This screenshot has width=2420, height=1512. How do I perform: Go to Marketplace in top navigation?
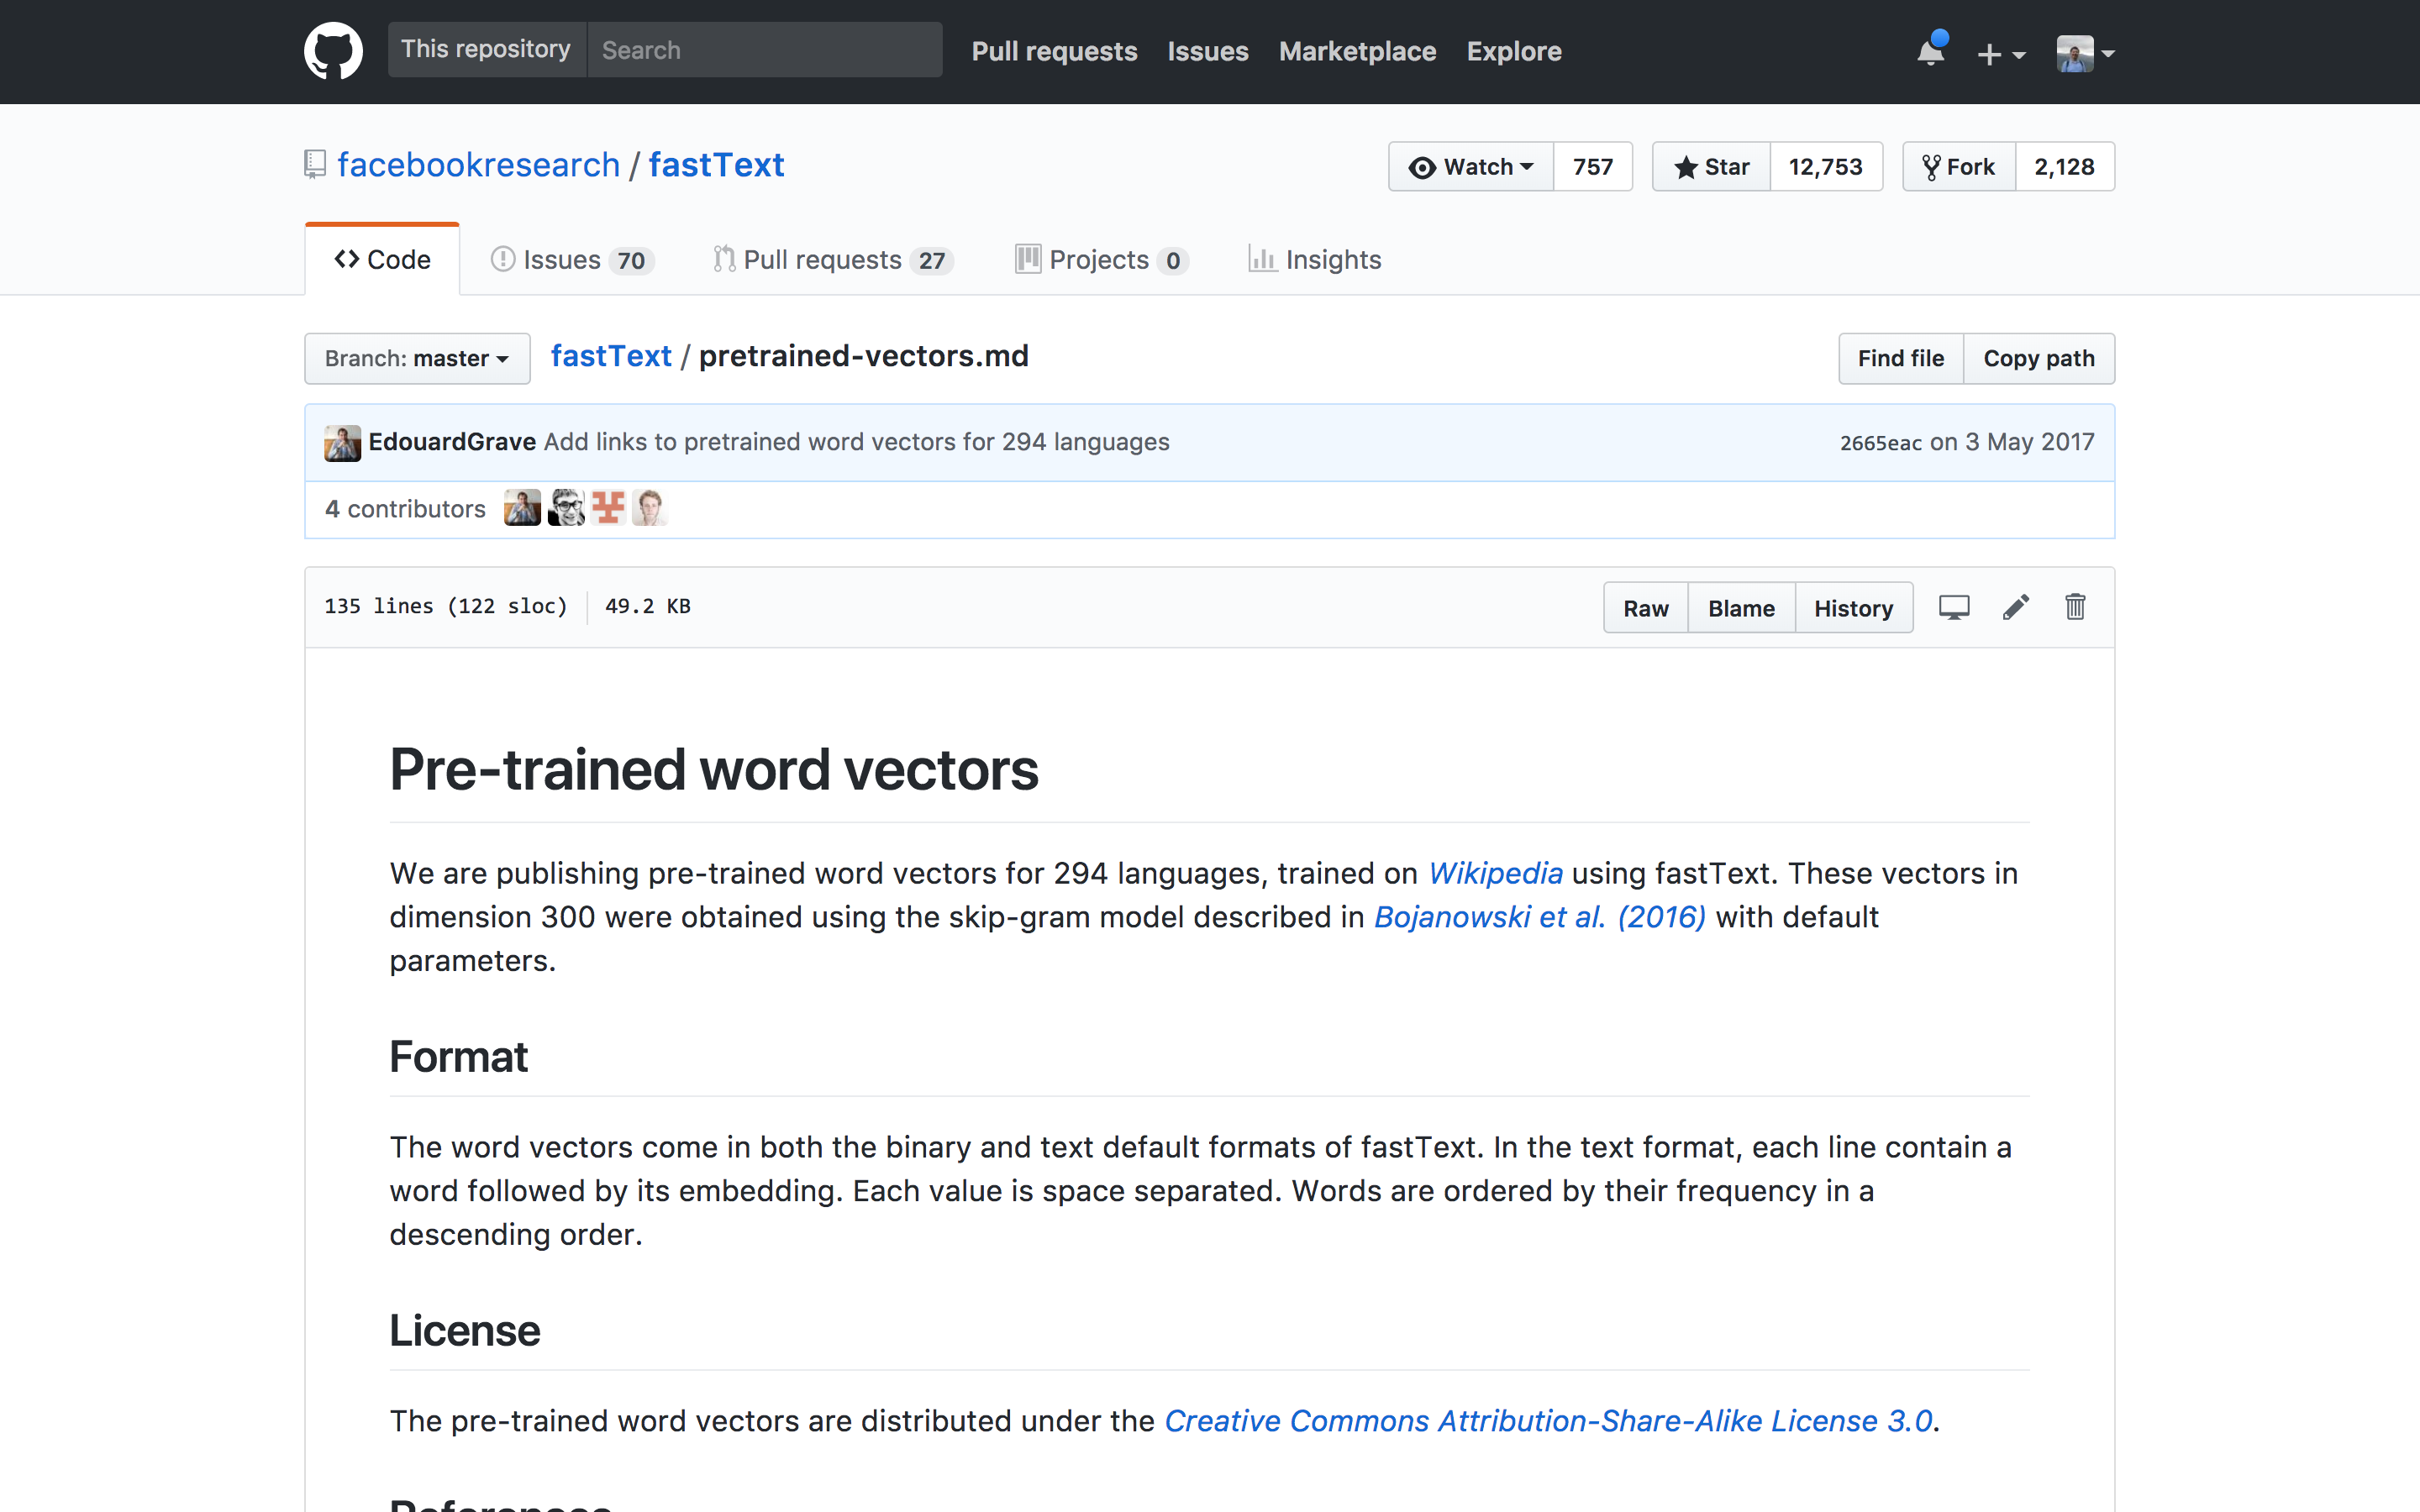[1357, 51]
